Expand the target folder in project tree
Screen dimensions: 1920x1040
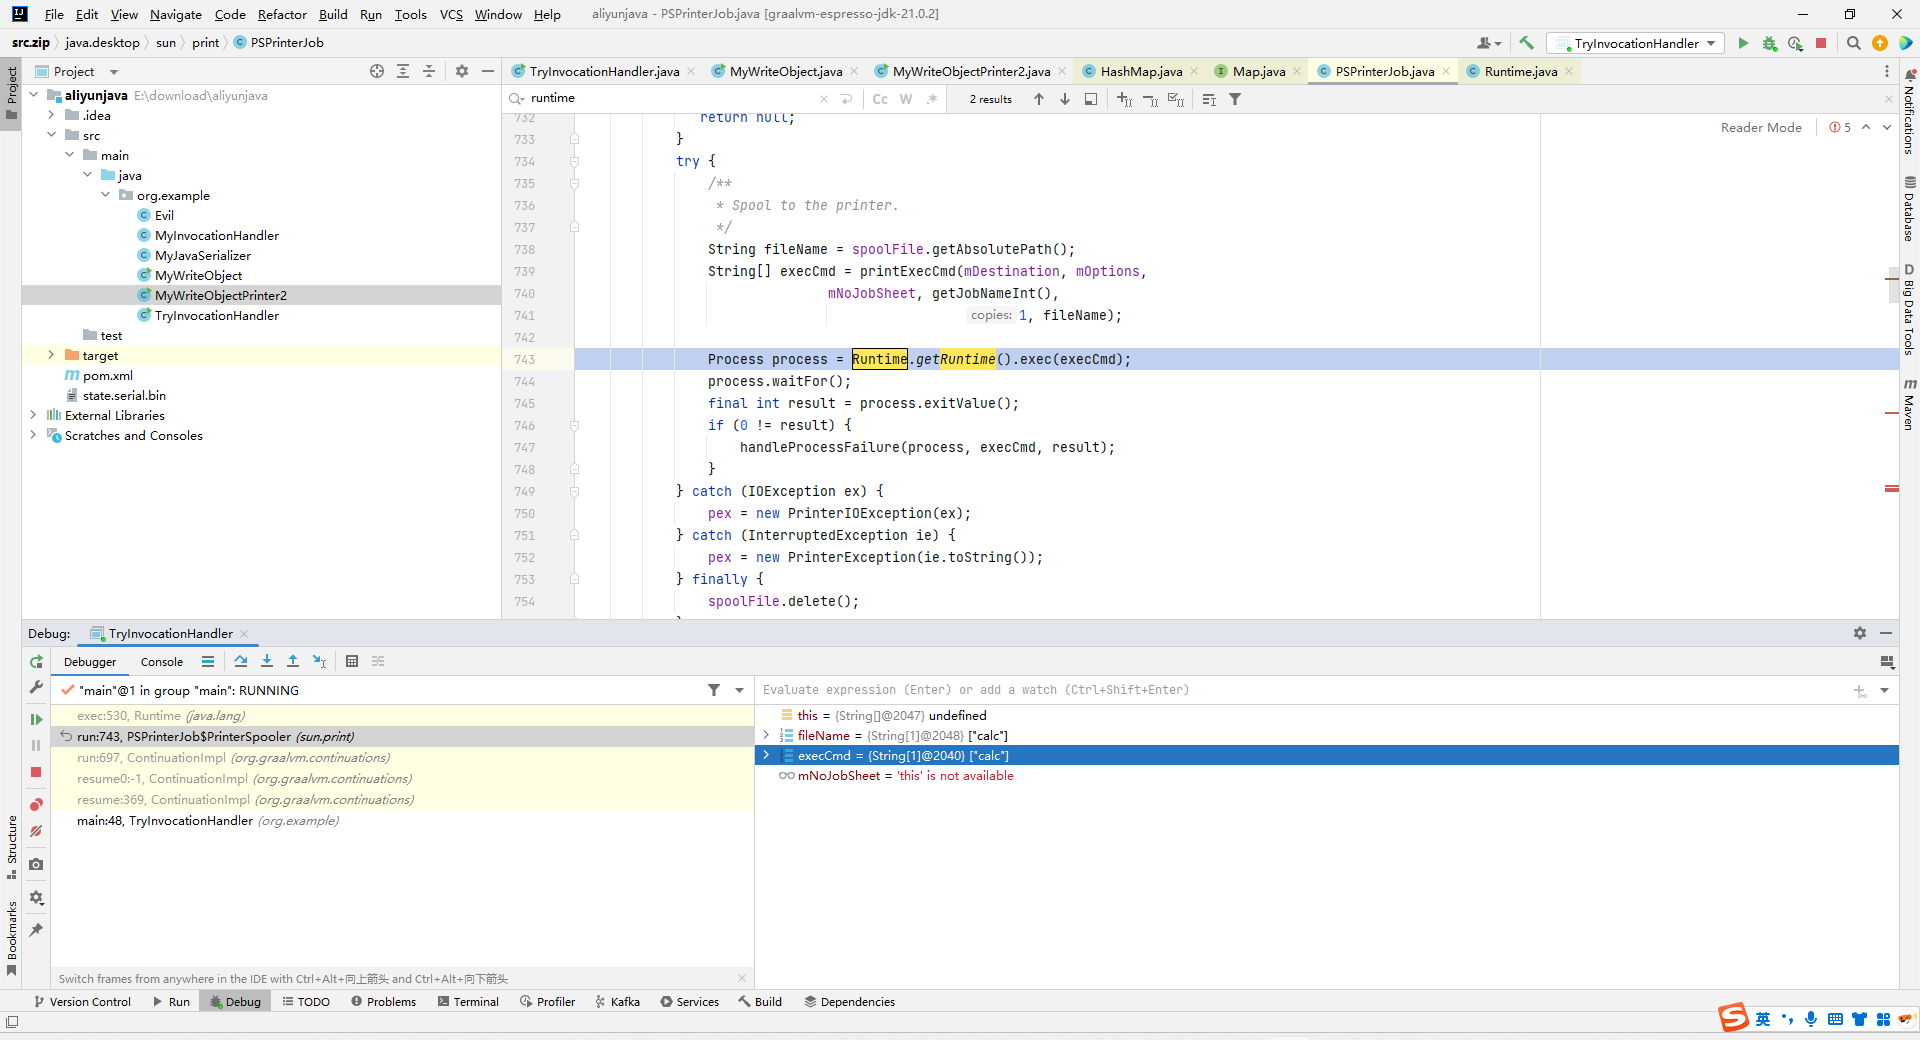click(x=51, y=355)
